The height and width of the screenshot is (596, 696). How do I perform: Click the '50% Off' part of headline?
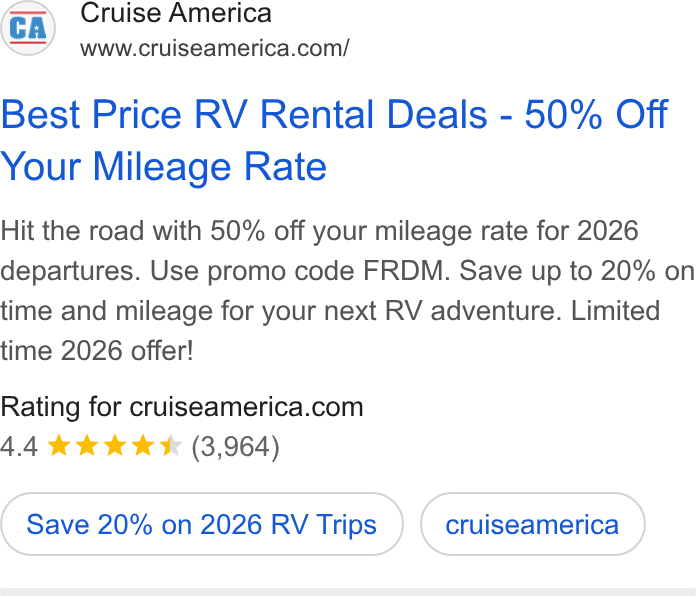(596, 114)
